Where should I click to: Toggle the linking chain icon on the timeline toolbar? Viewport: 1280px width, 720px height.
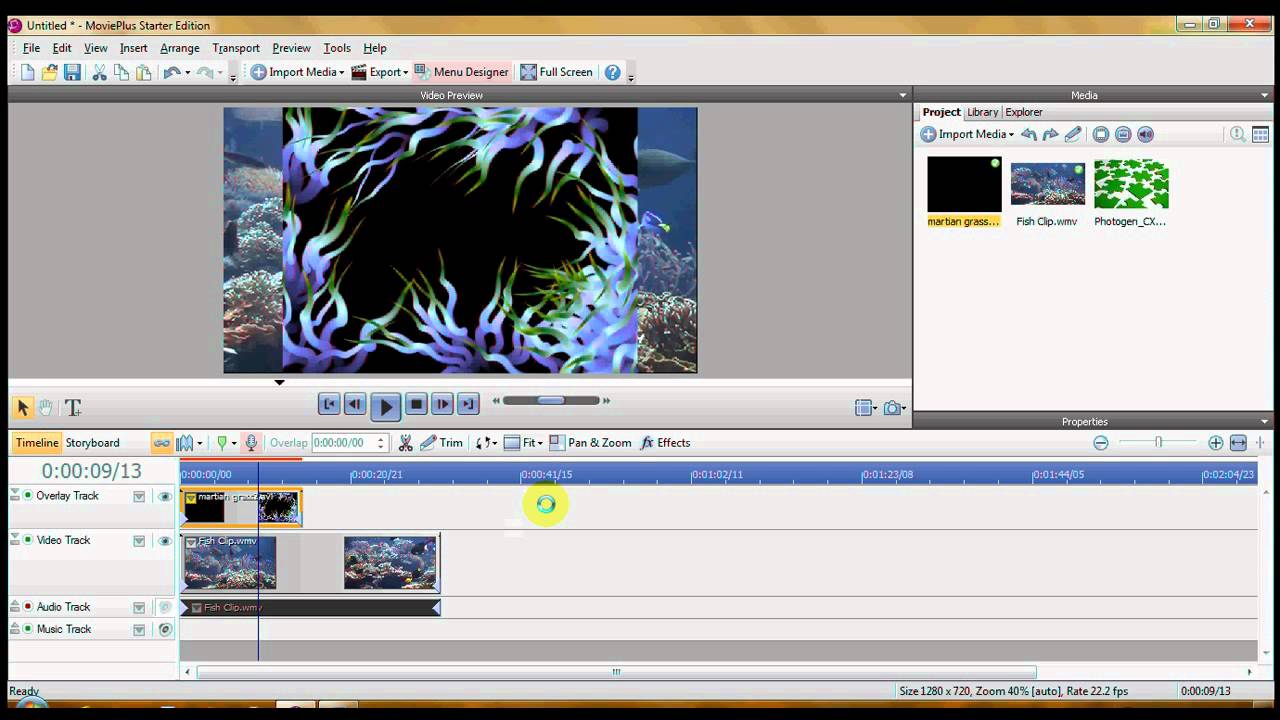[x=161, y=443]
